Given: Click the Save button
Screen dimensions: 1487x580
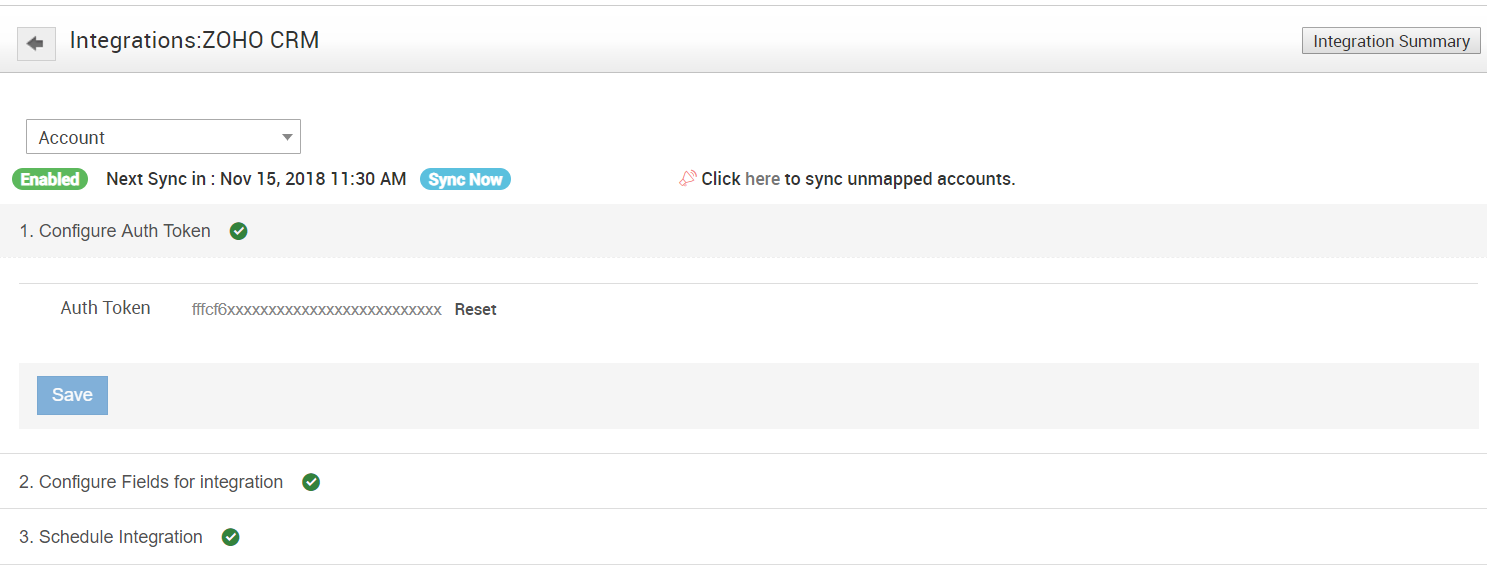Looking at the screenshot, I should pos(72,395).
